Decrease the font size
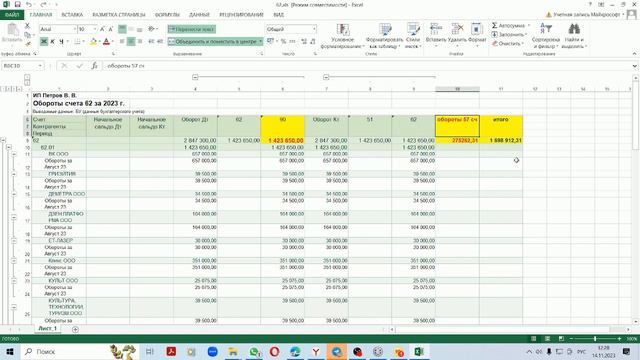640x360 pixels. pos(111,29)
